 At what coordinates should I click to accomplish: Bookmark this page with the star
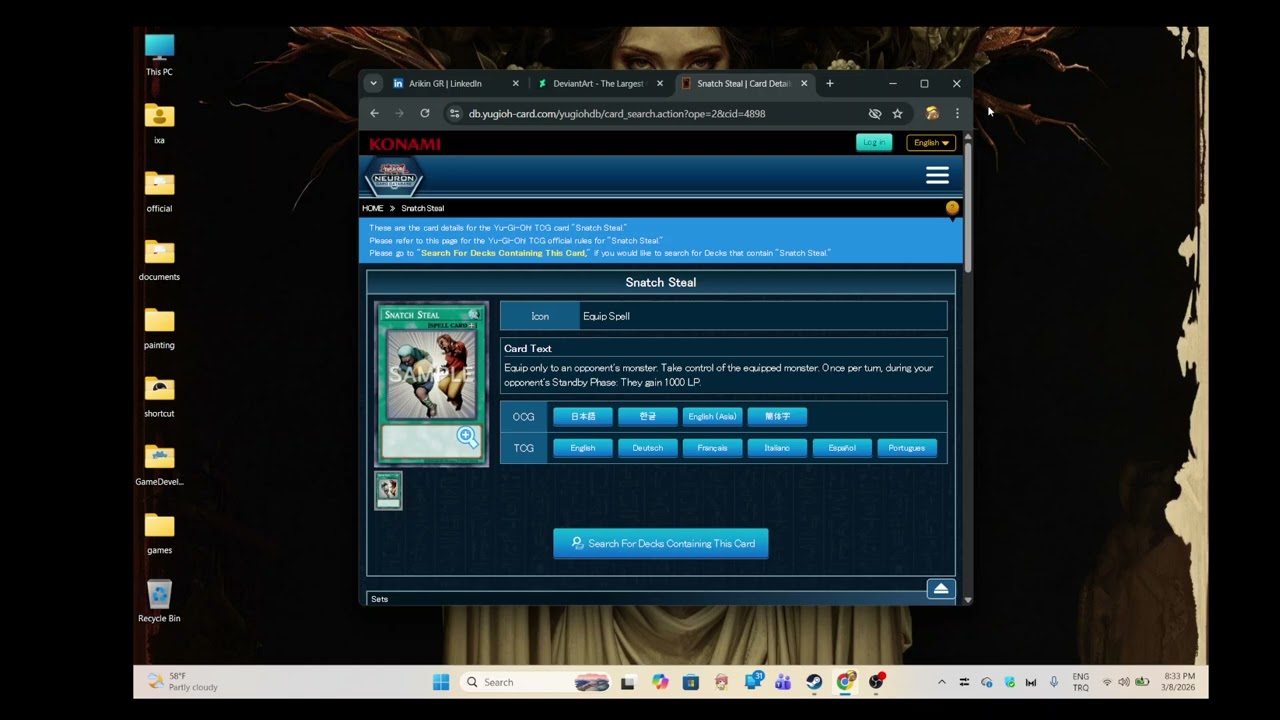point(898,114)
